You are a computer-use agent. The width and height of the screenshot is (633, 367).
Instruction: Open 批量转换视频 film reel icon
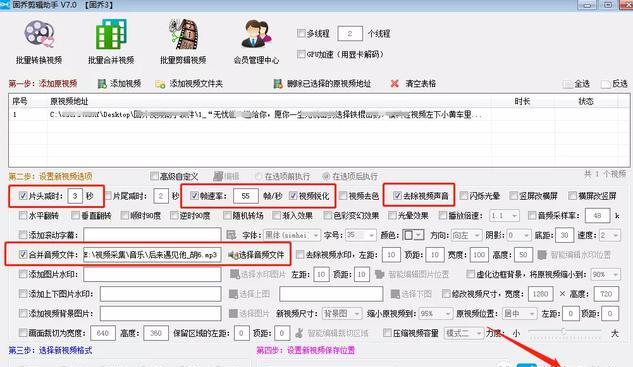(x=39, y=34)
